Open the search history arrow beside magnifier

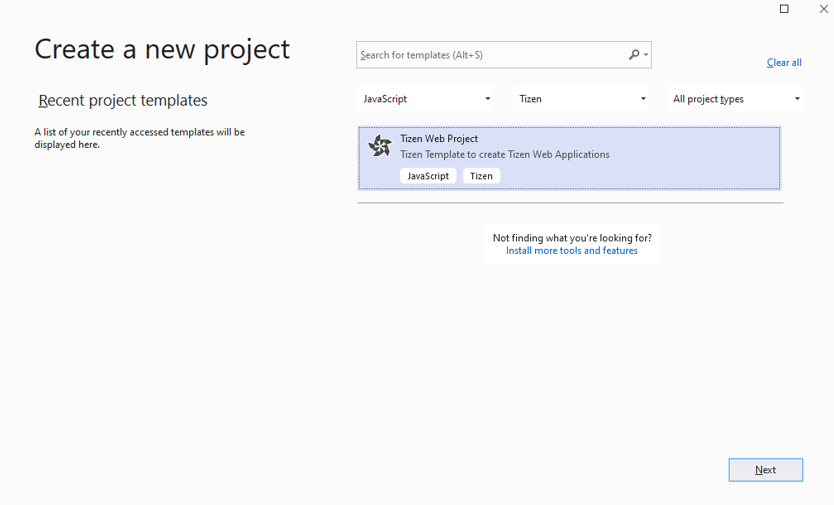646,55
